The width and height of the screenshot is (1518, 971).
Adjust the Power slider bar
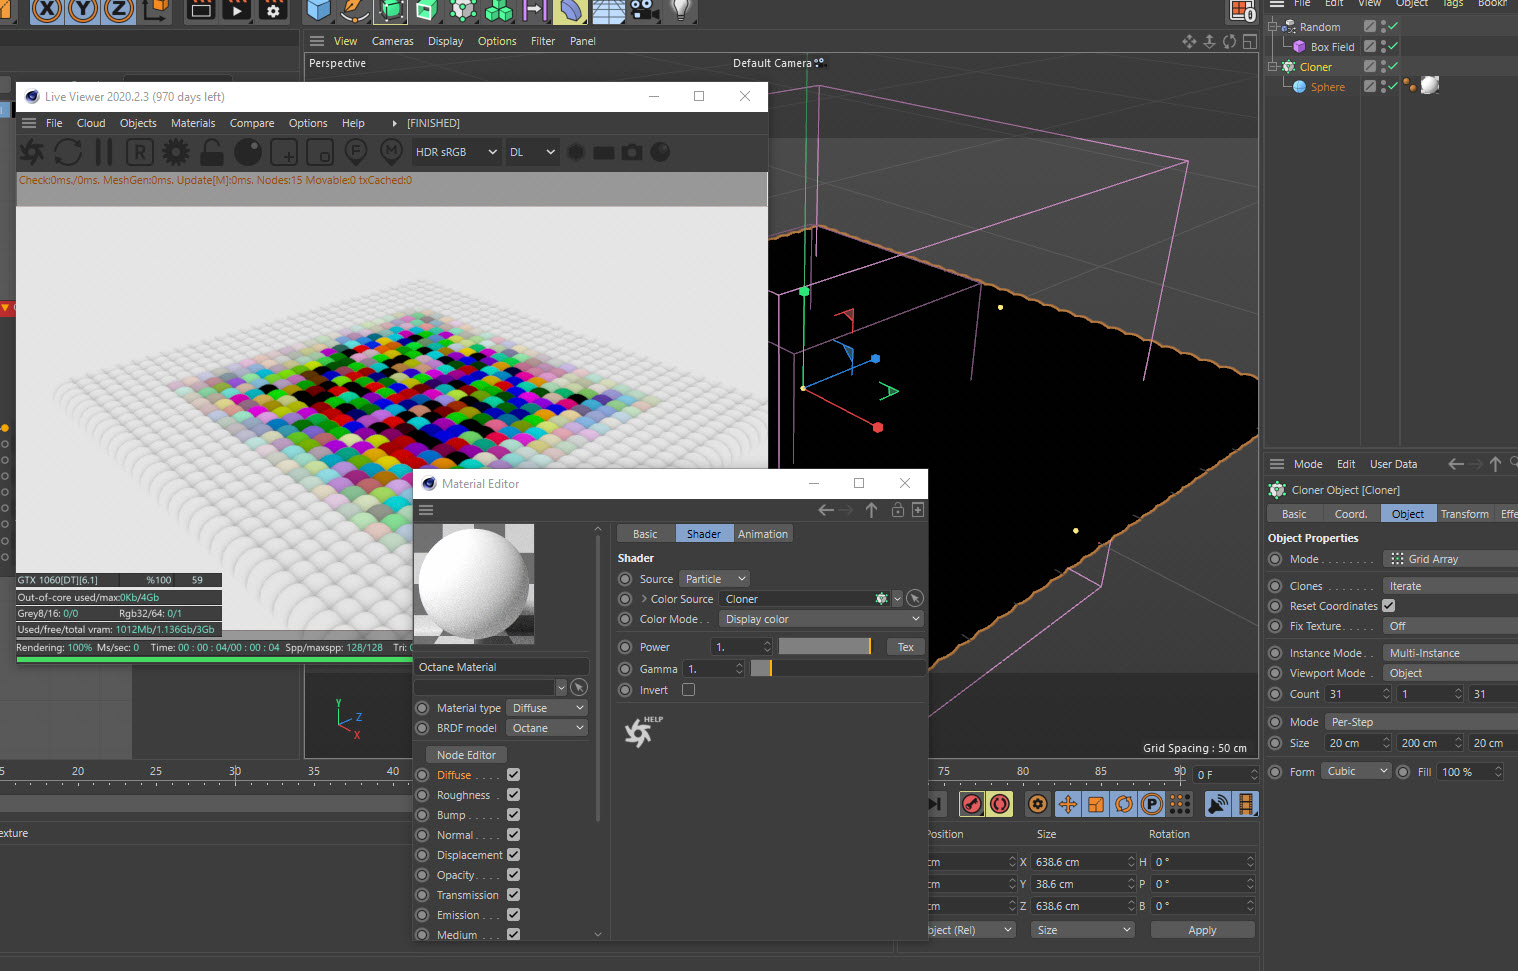click(825, 647)
